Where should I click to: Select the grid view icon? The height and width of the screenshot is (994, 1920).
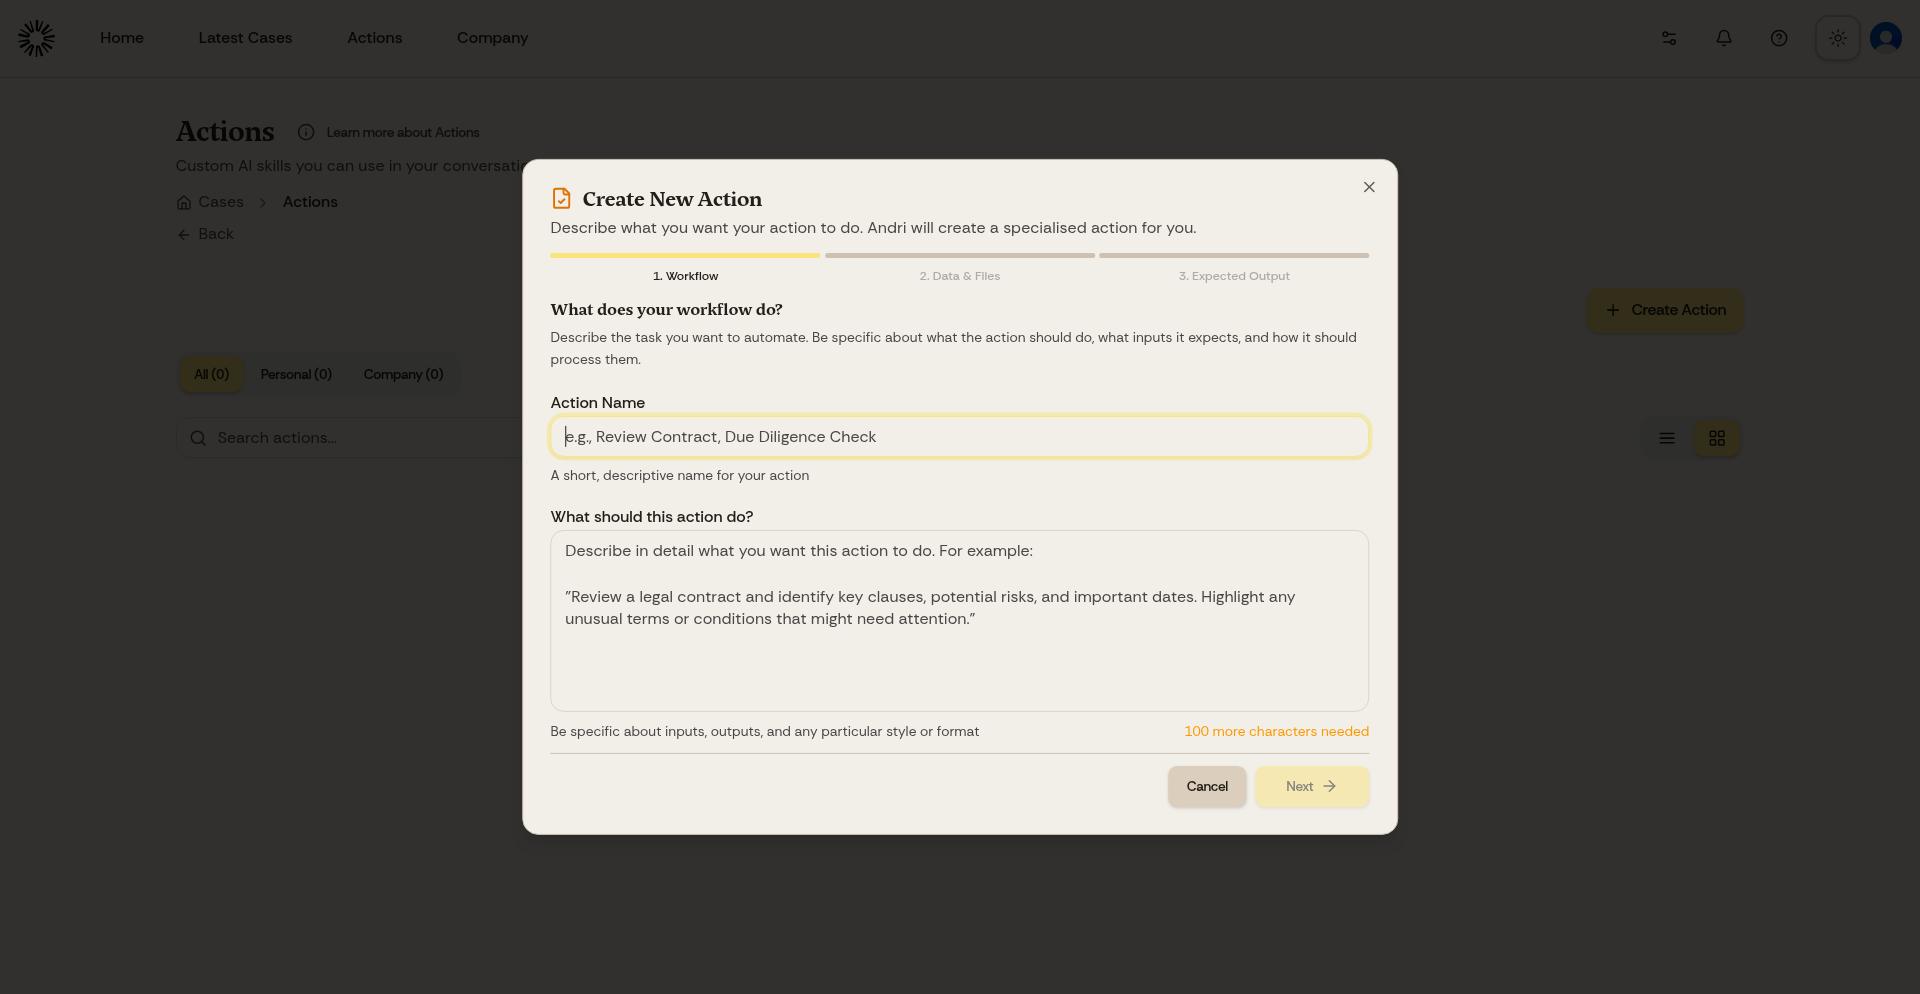tap(1717, 438)
